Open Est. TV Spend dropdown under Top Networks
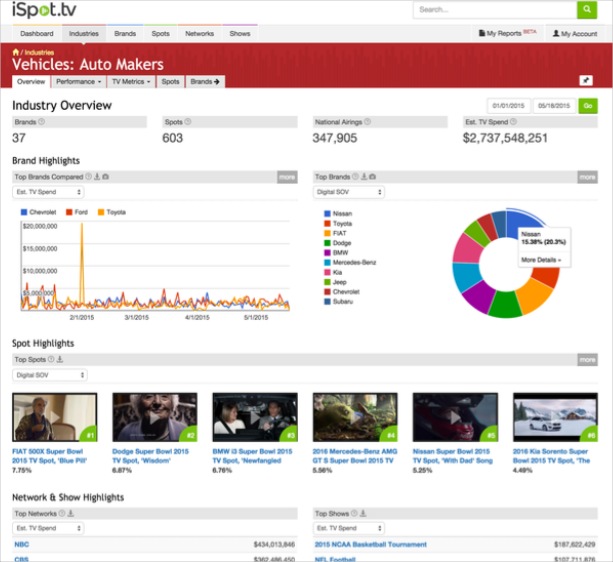 pos(48,528)
